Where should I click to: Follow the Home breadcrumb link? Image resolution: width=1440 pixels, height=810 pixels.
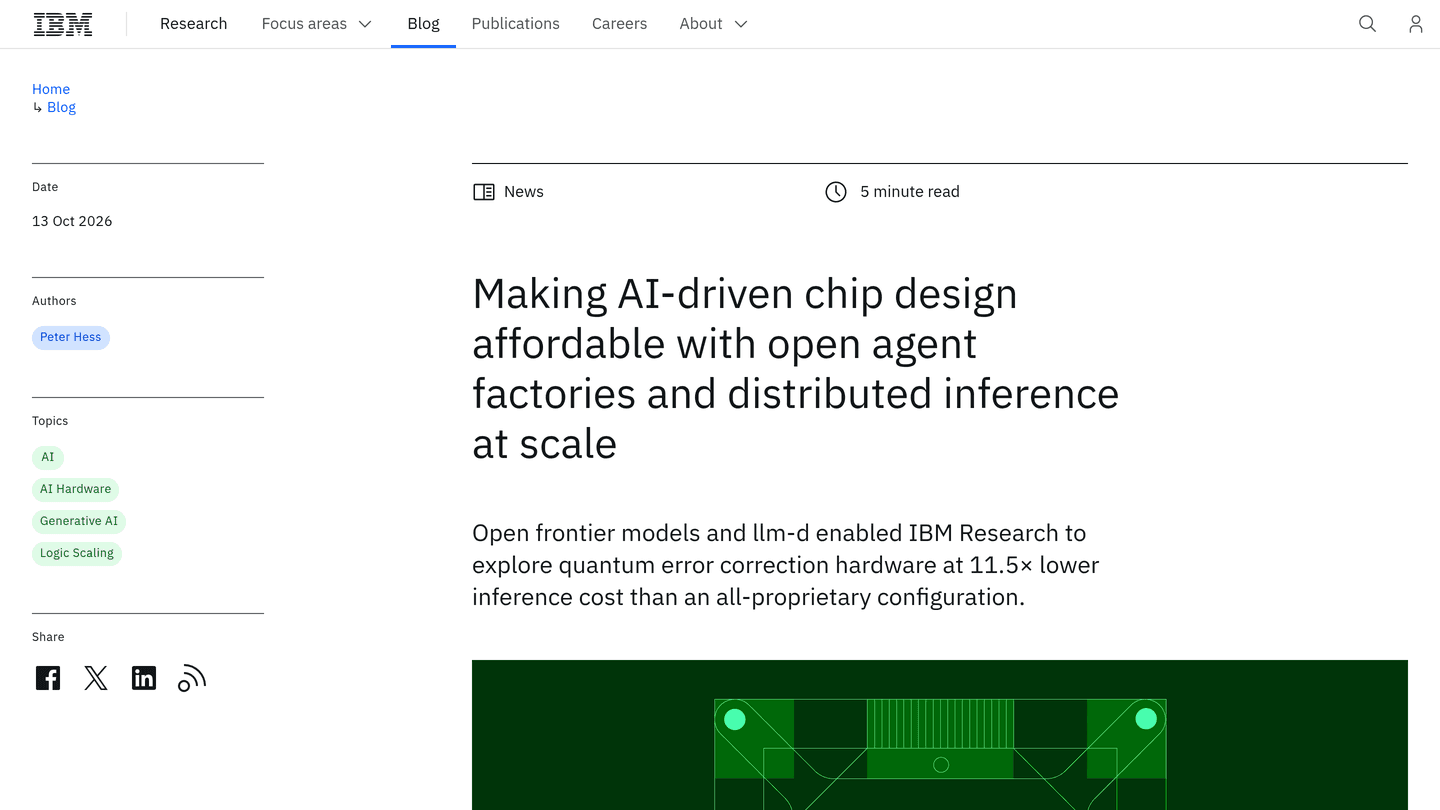pos(51,89)
